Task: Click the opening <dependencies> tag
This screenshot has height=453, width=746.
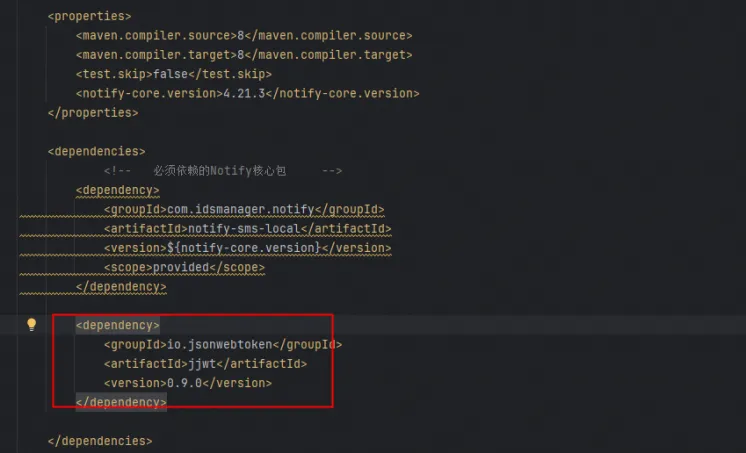Action: (x=96, y=151)
